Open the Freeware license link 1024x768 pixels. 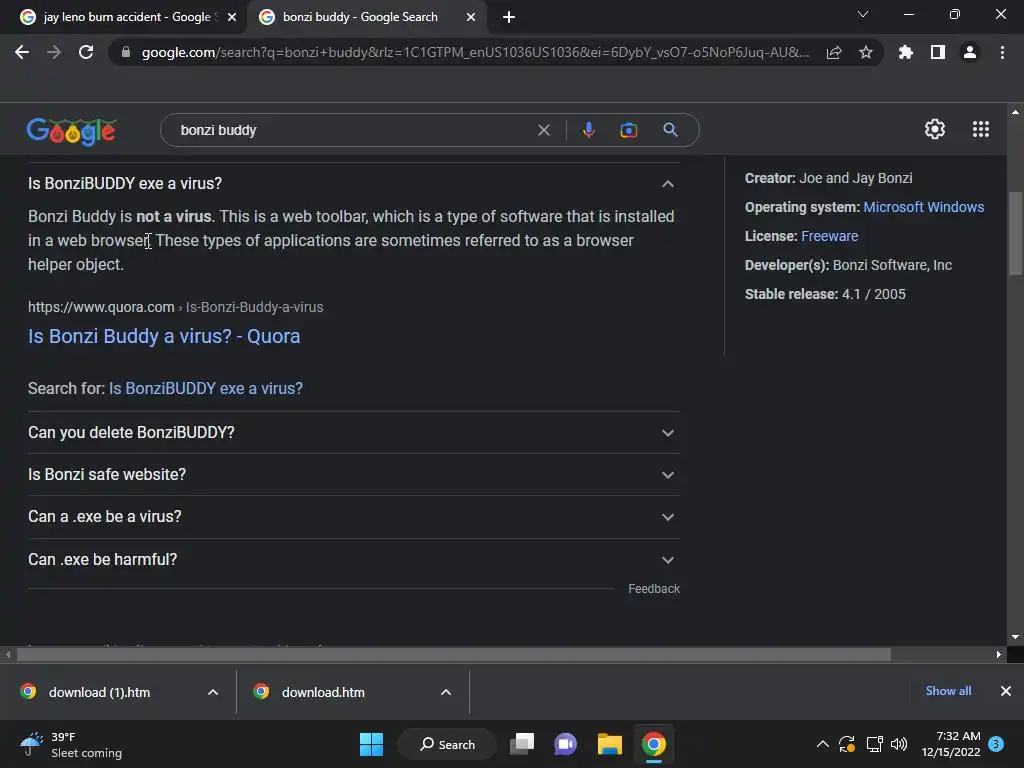click(829, 236)
